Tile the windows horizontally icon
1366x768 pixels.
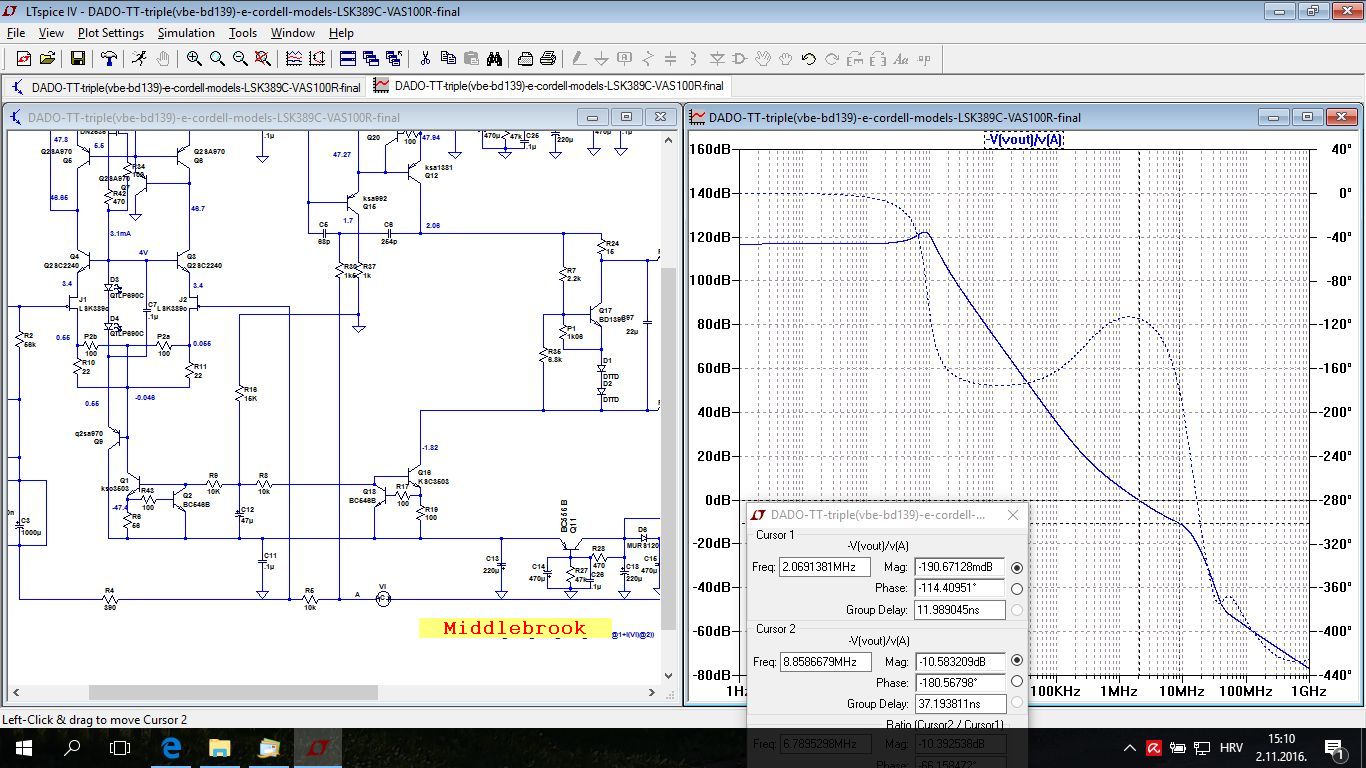click(x=348, y=59)
